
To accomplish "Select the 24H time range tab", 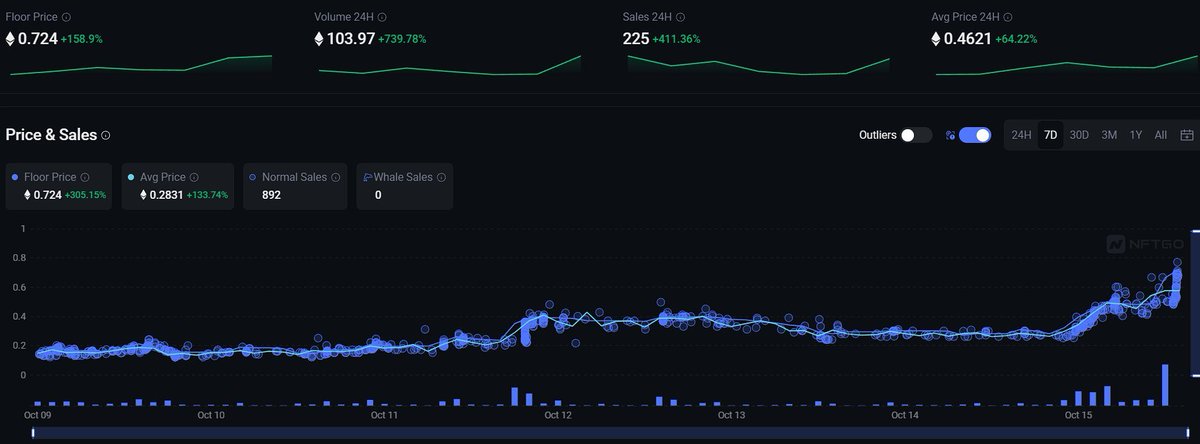I will [x=1021, y=135].
